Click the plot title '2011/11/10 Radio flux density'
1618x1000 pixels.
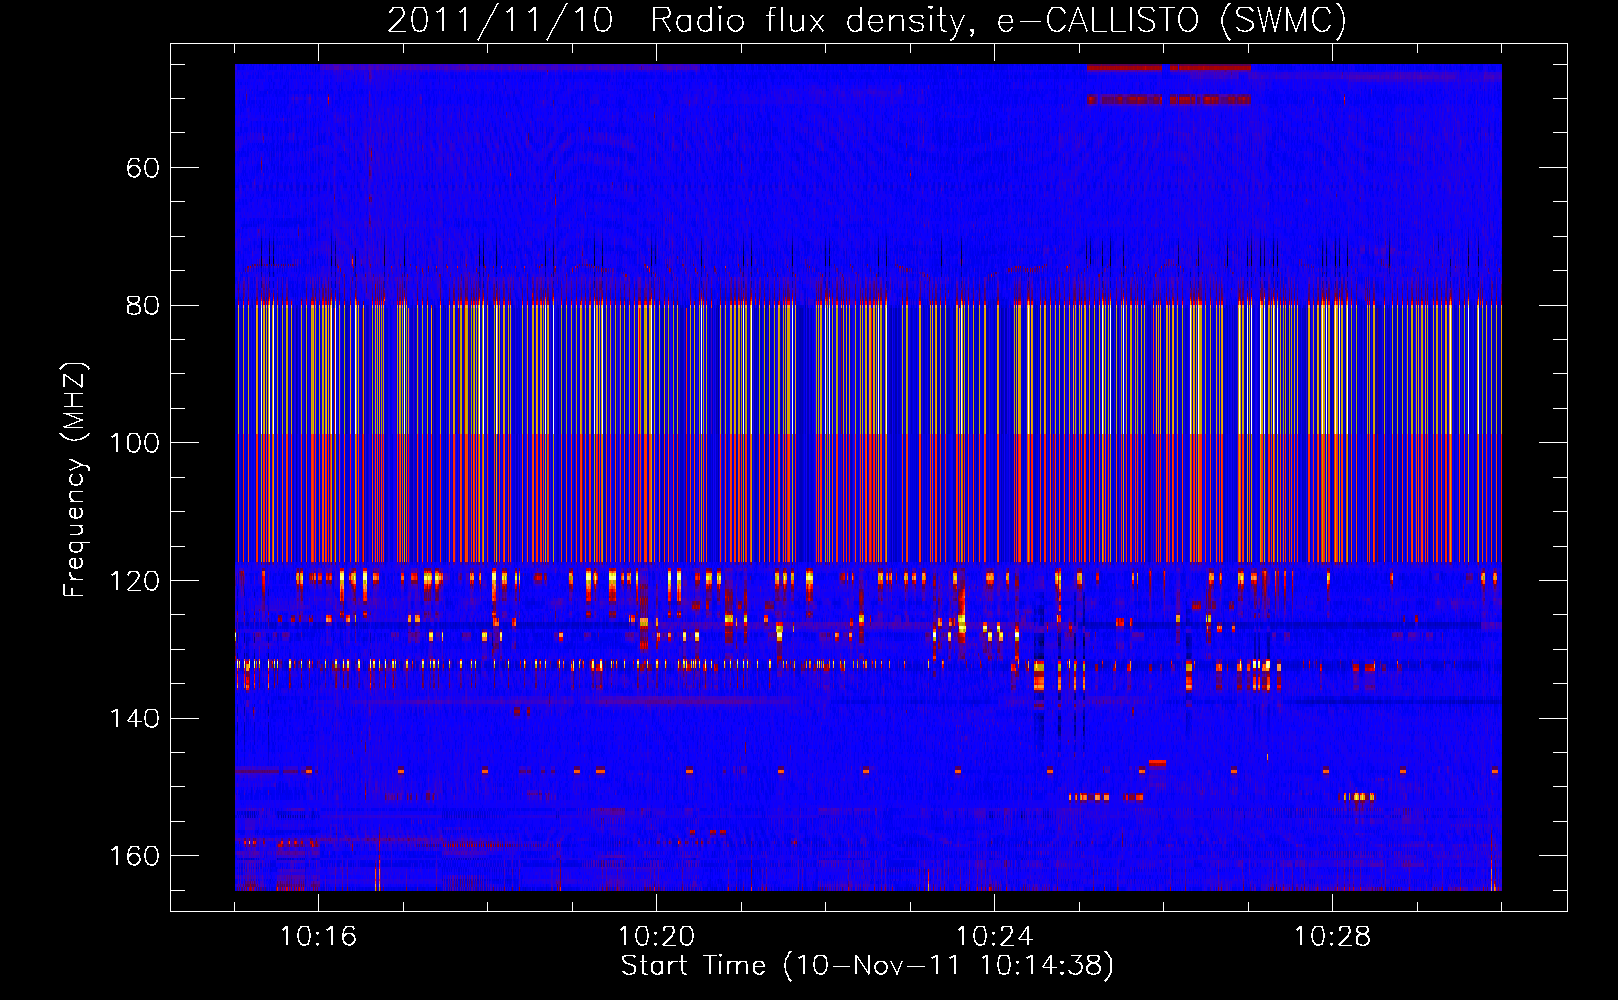tap(867, 20)
